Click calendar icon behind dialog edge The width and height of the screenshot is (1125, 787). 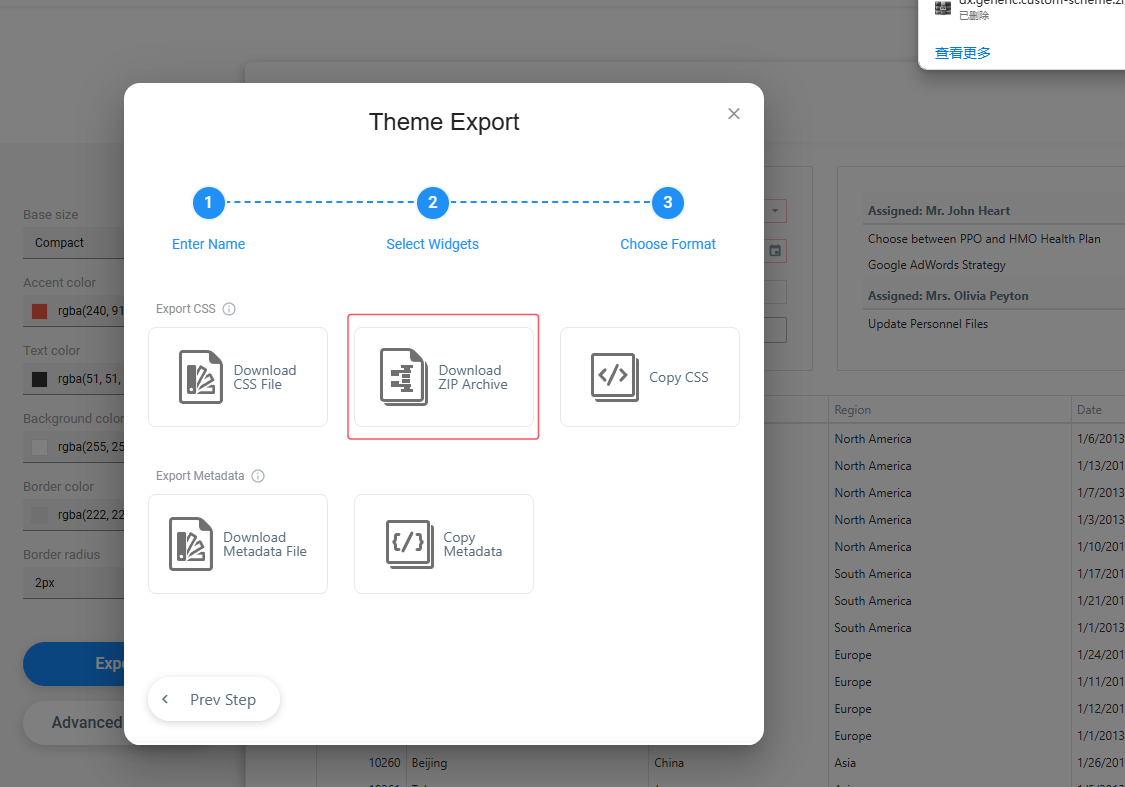click(x=775, y=251)
